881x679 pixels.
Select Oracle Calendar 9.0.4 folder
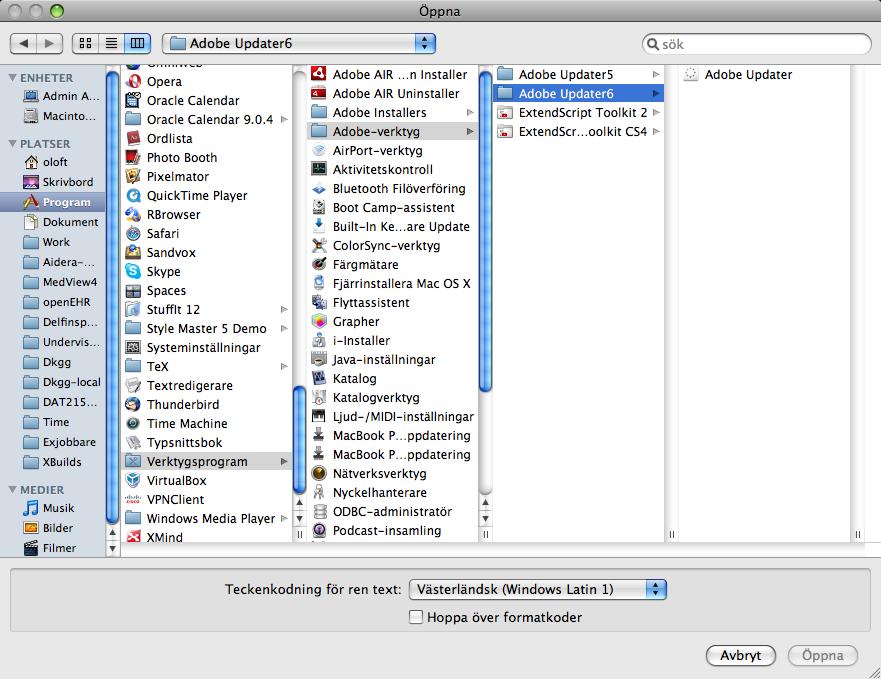pyautogui.click(x=206, y=120)
